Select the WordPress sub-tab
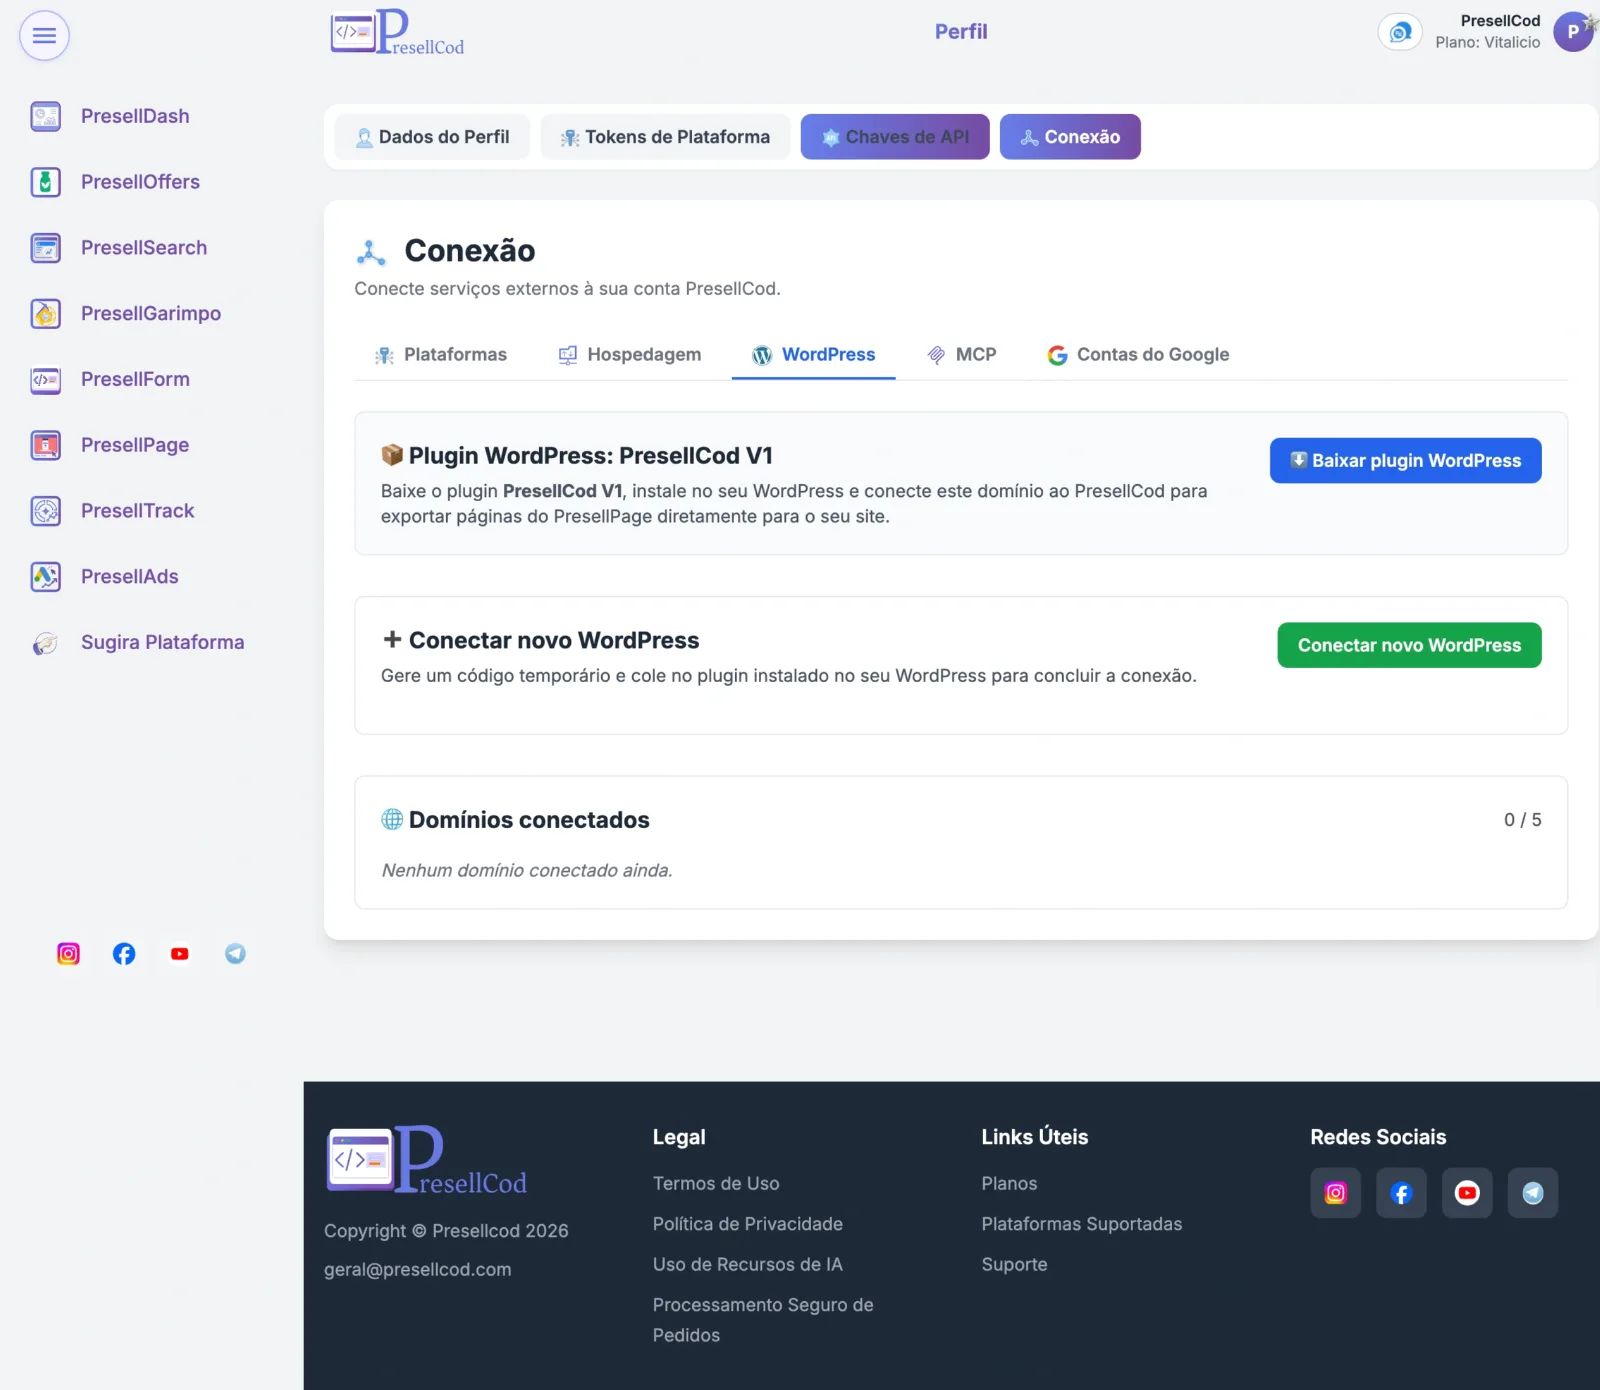This screenshot has height=1390, width=1600. tap(814, 355)
